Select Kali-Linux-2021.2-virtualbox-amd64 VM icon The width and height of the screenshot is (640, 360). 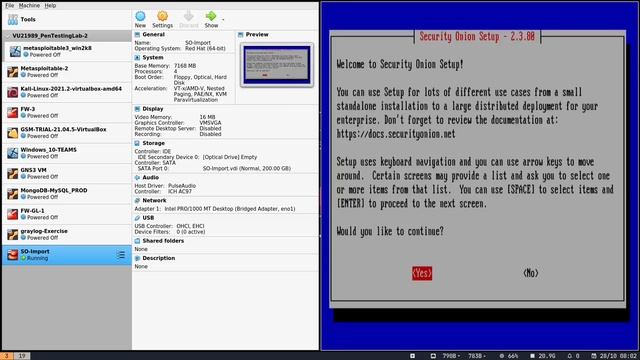coord(13,92)
